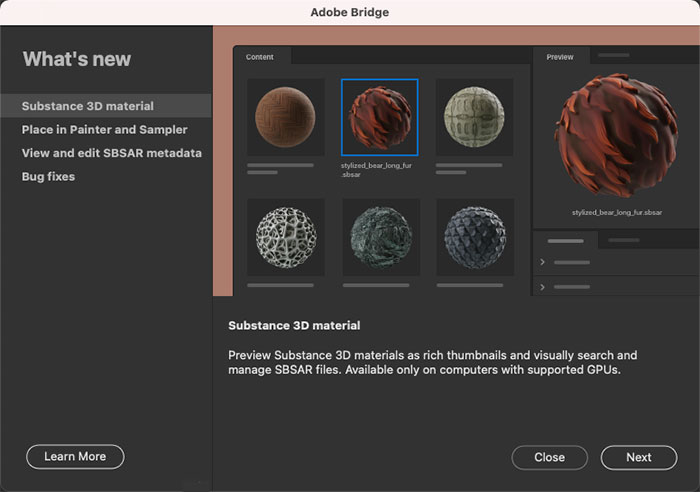
Task: Click the Learn More button
Action: tap(75, 456)
